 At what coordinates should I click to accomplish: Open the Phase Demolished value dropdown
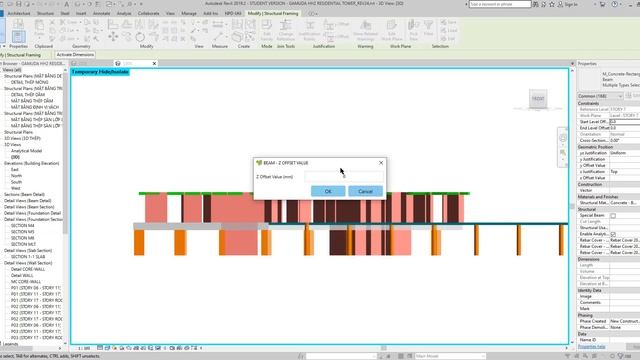[x=624, y=327]
